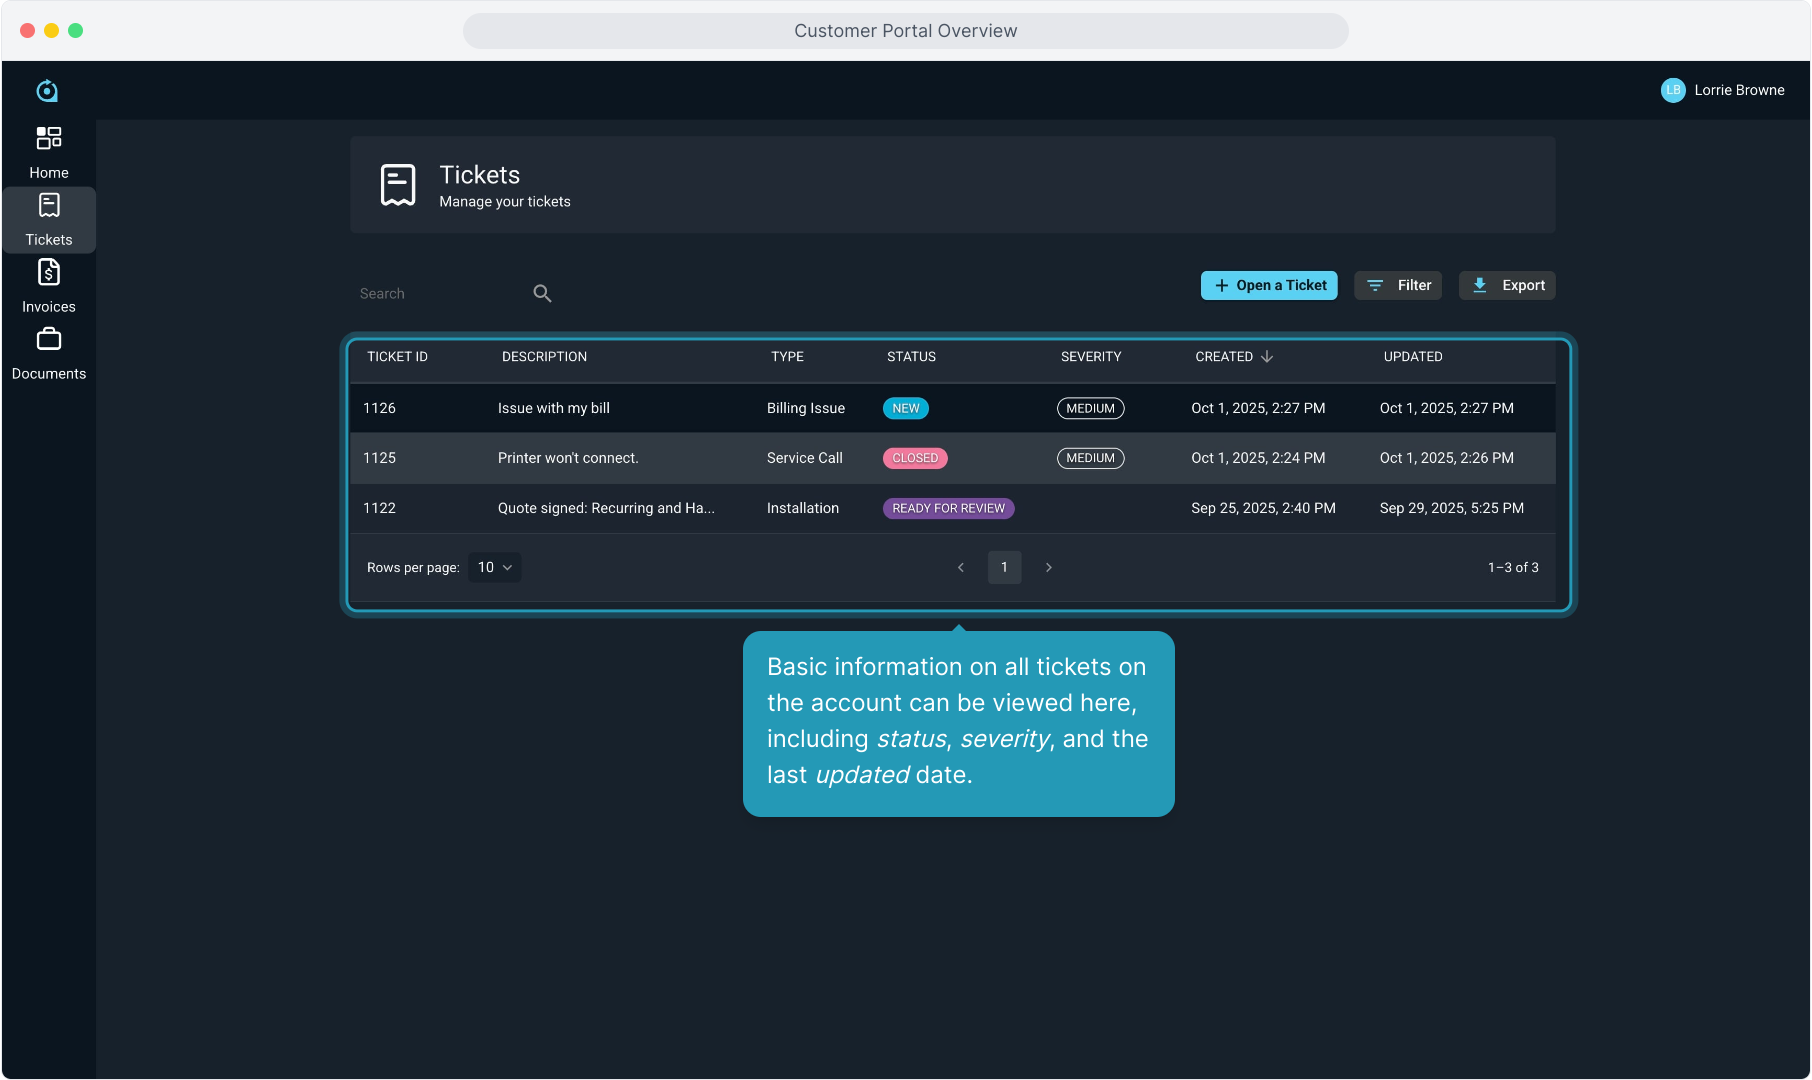Sort by Severity column header
The height and width of the screenshot is (1080, 1812).
coord(1090,357)
